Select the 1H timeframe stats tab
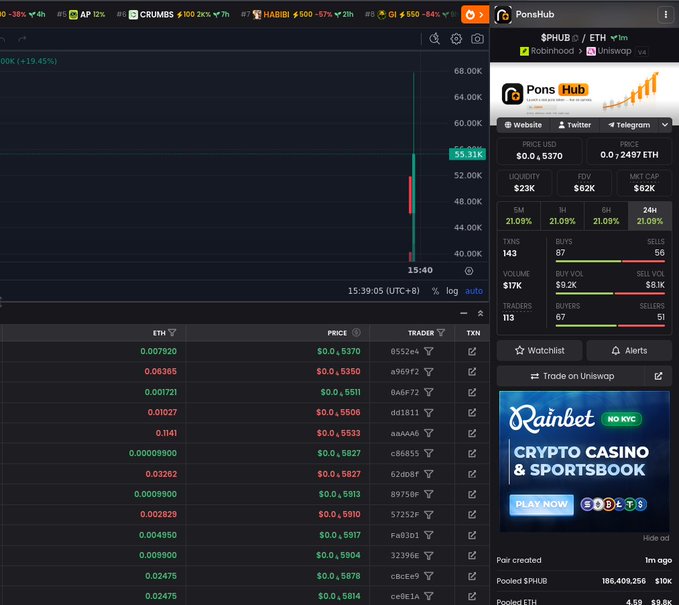This screenshot has height=605, width=679. click(562, 216)
